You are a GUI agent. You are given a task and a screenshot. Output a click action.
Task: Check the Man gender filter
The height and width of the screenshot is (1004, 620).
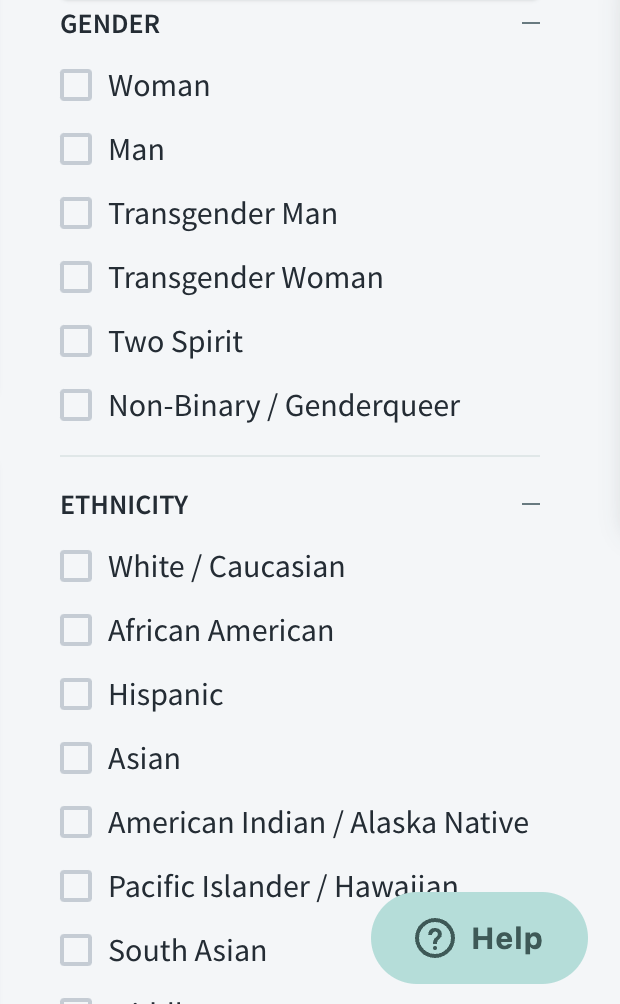click(76, 150)
